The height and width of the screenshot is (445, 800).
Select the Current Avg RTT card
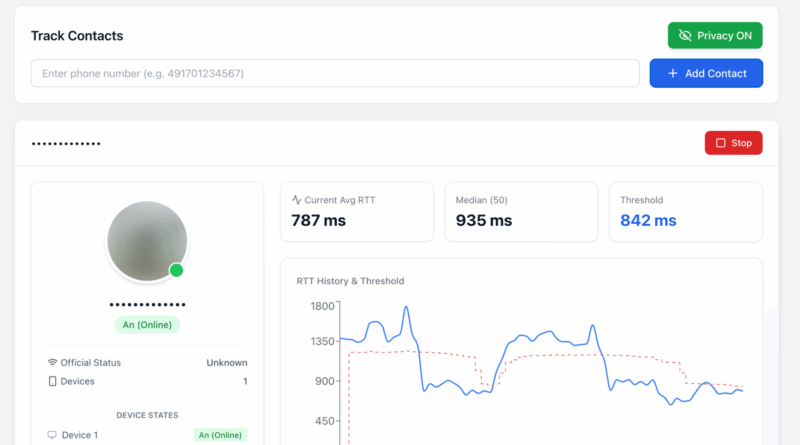357,211
